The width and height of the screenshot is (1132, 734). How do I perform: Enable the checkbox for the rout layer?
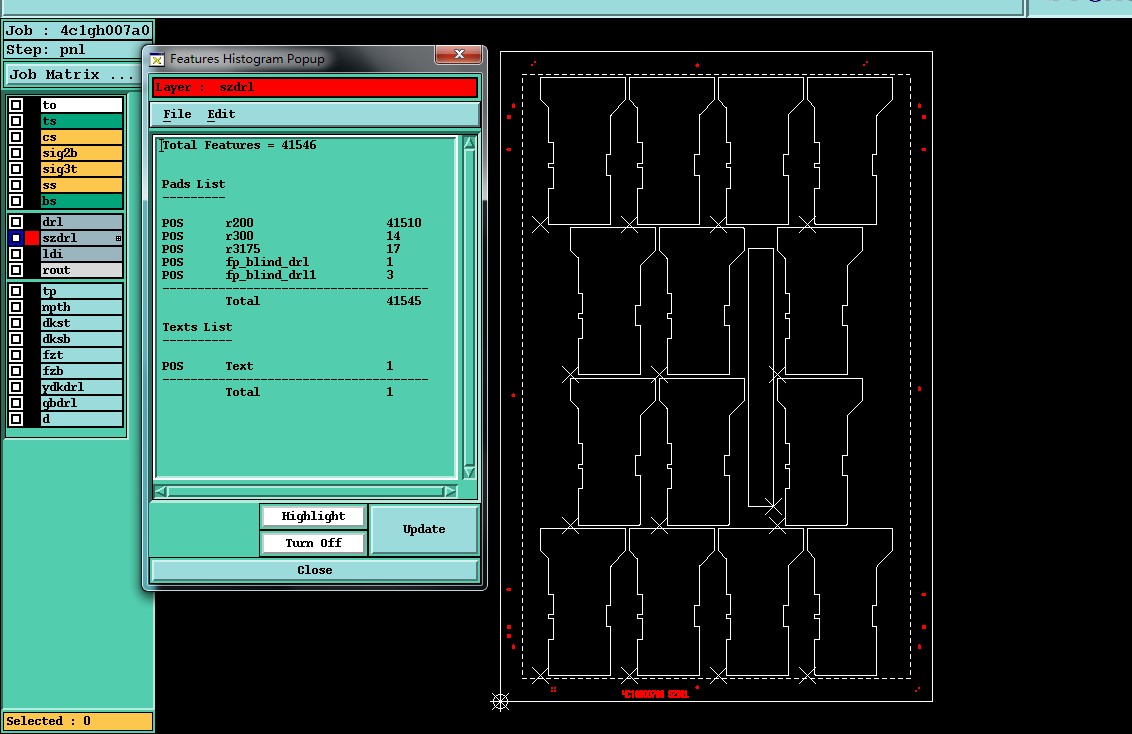[16, 270]
